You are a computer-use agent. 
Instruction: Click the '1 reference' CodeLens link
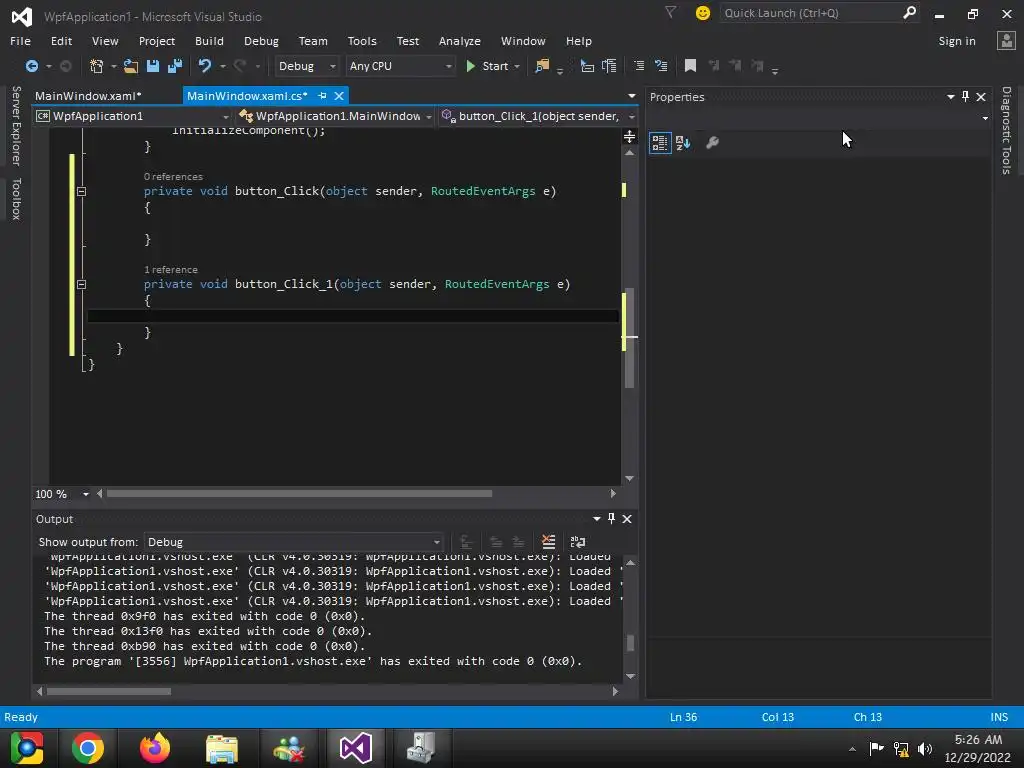pyautogui.click(x=170, y=270)
